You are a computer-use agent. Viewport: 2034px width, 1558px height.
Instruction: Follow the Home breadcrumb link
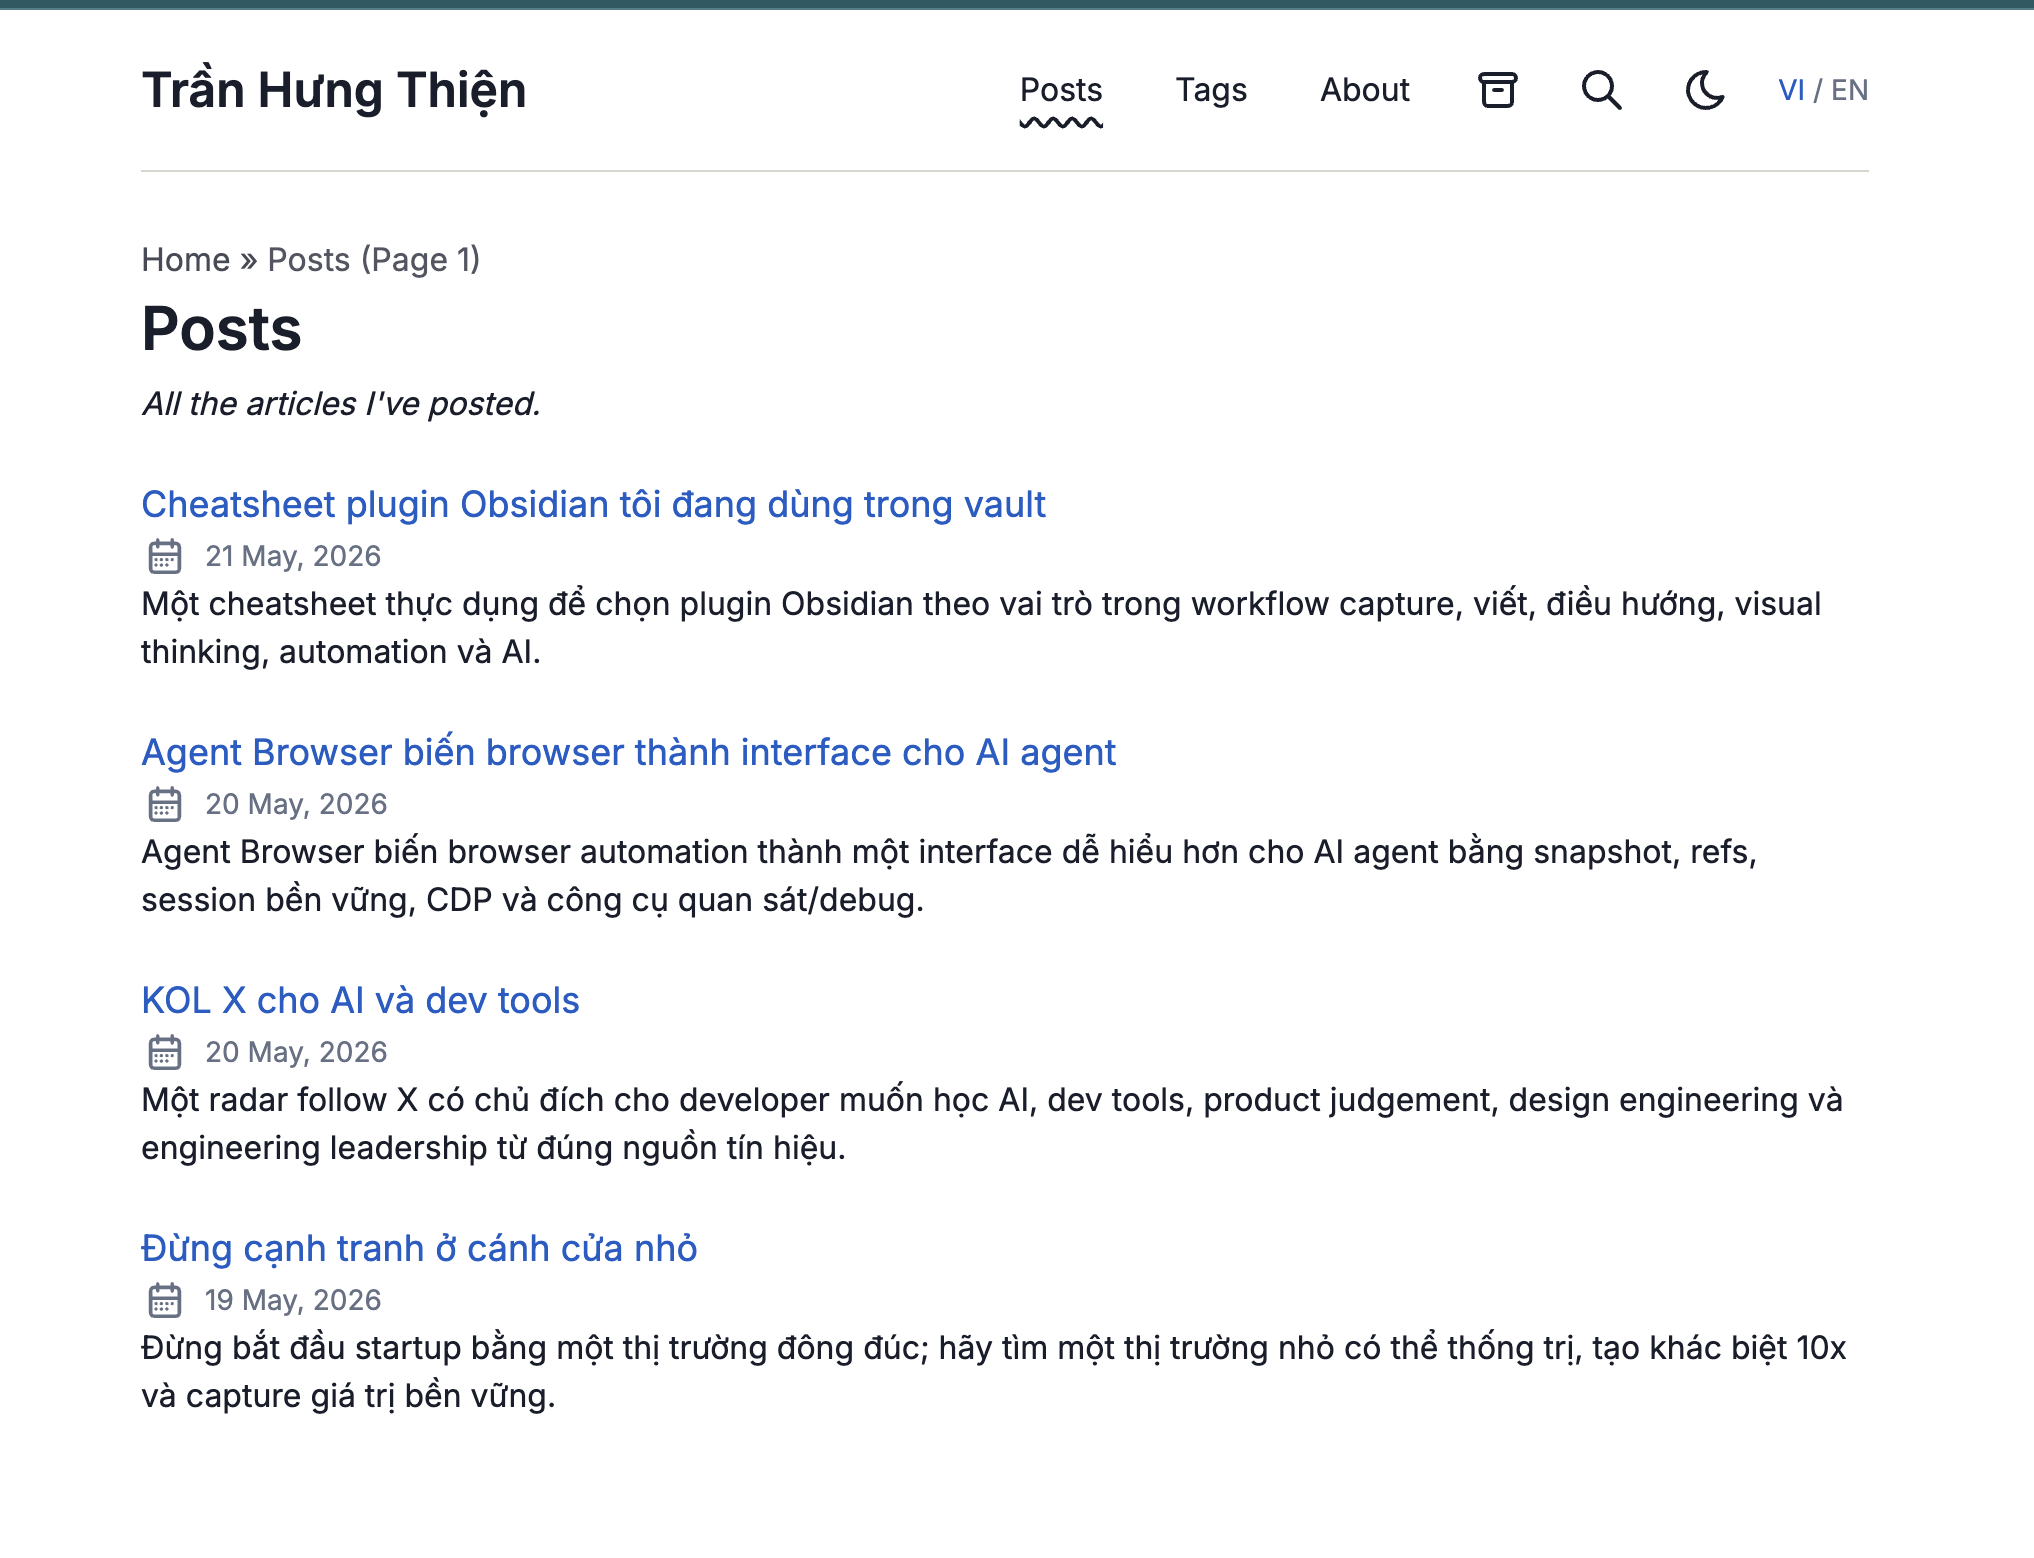pyautogui.click(x=186, y=260)
